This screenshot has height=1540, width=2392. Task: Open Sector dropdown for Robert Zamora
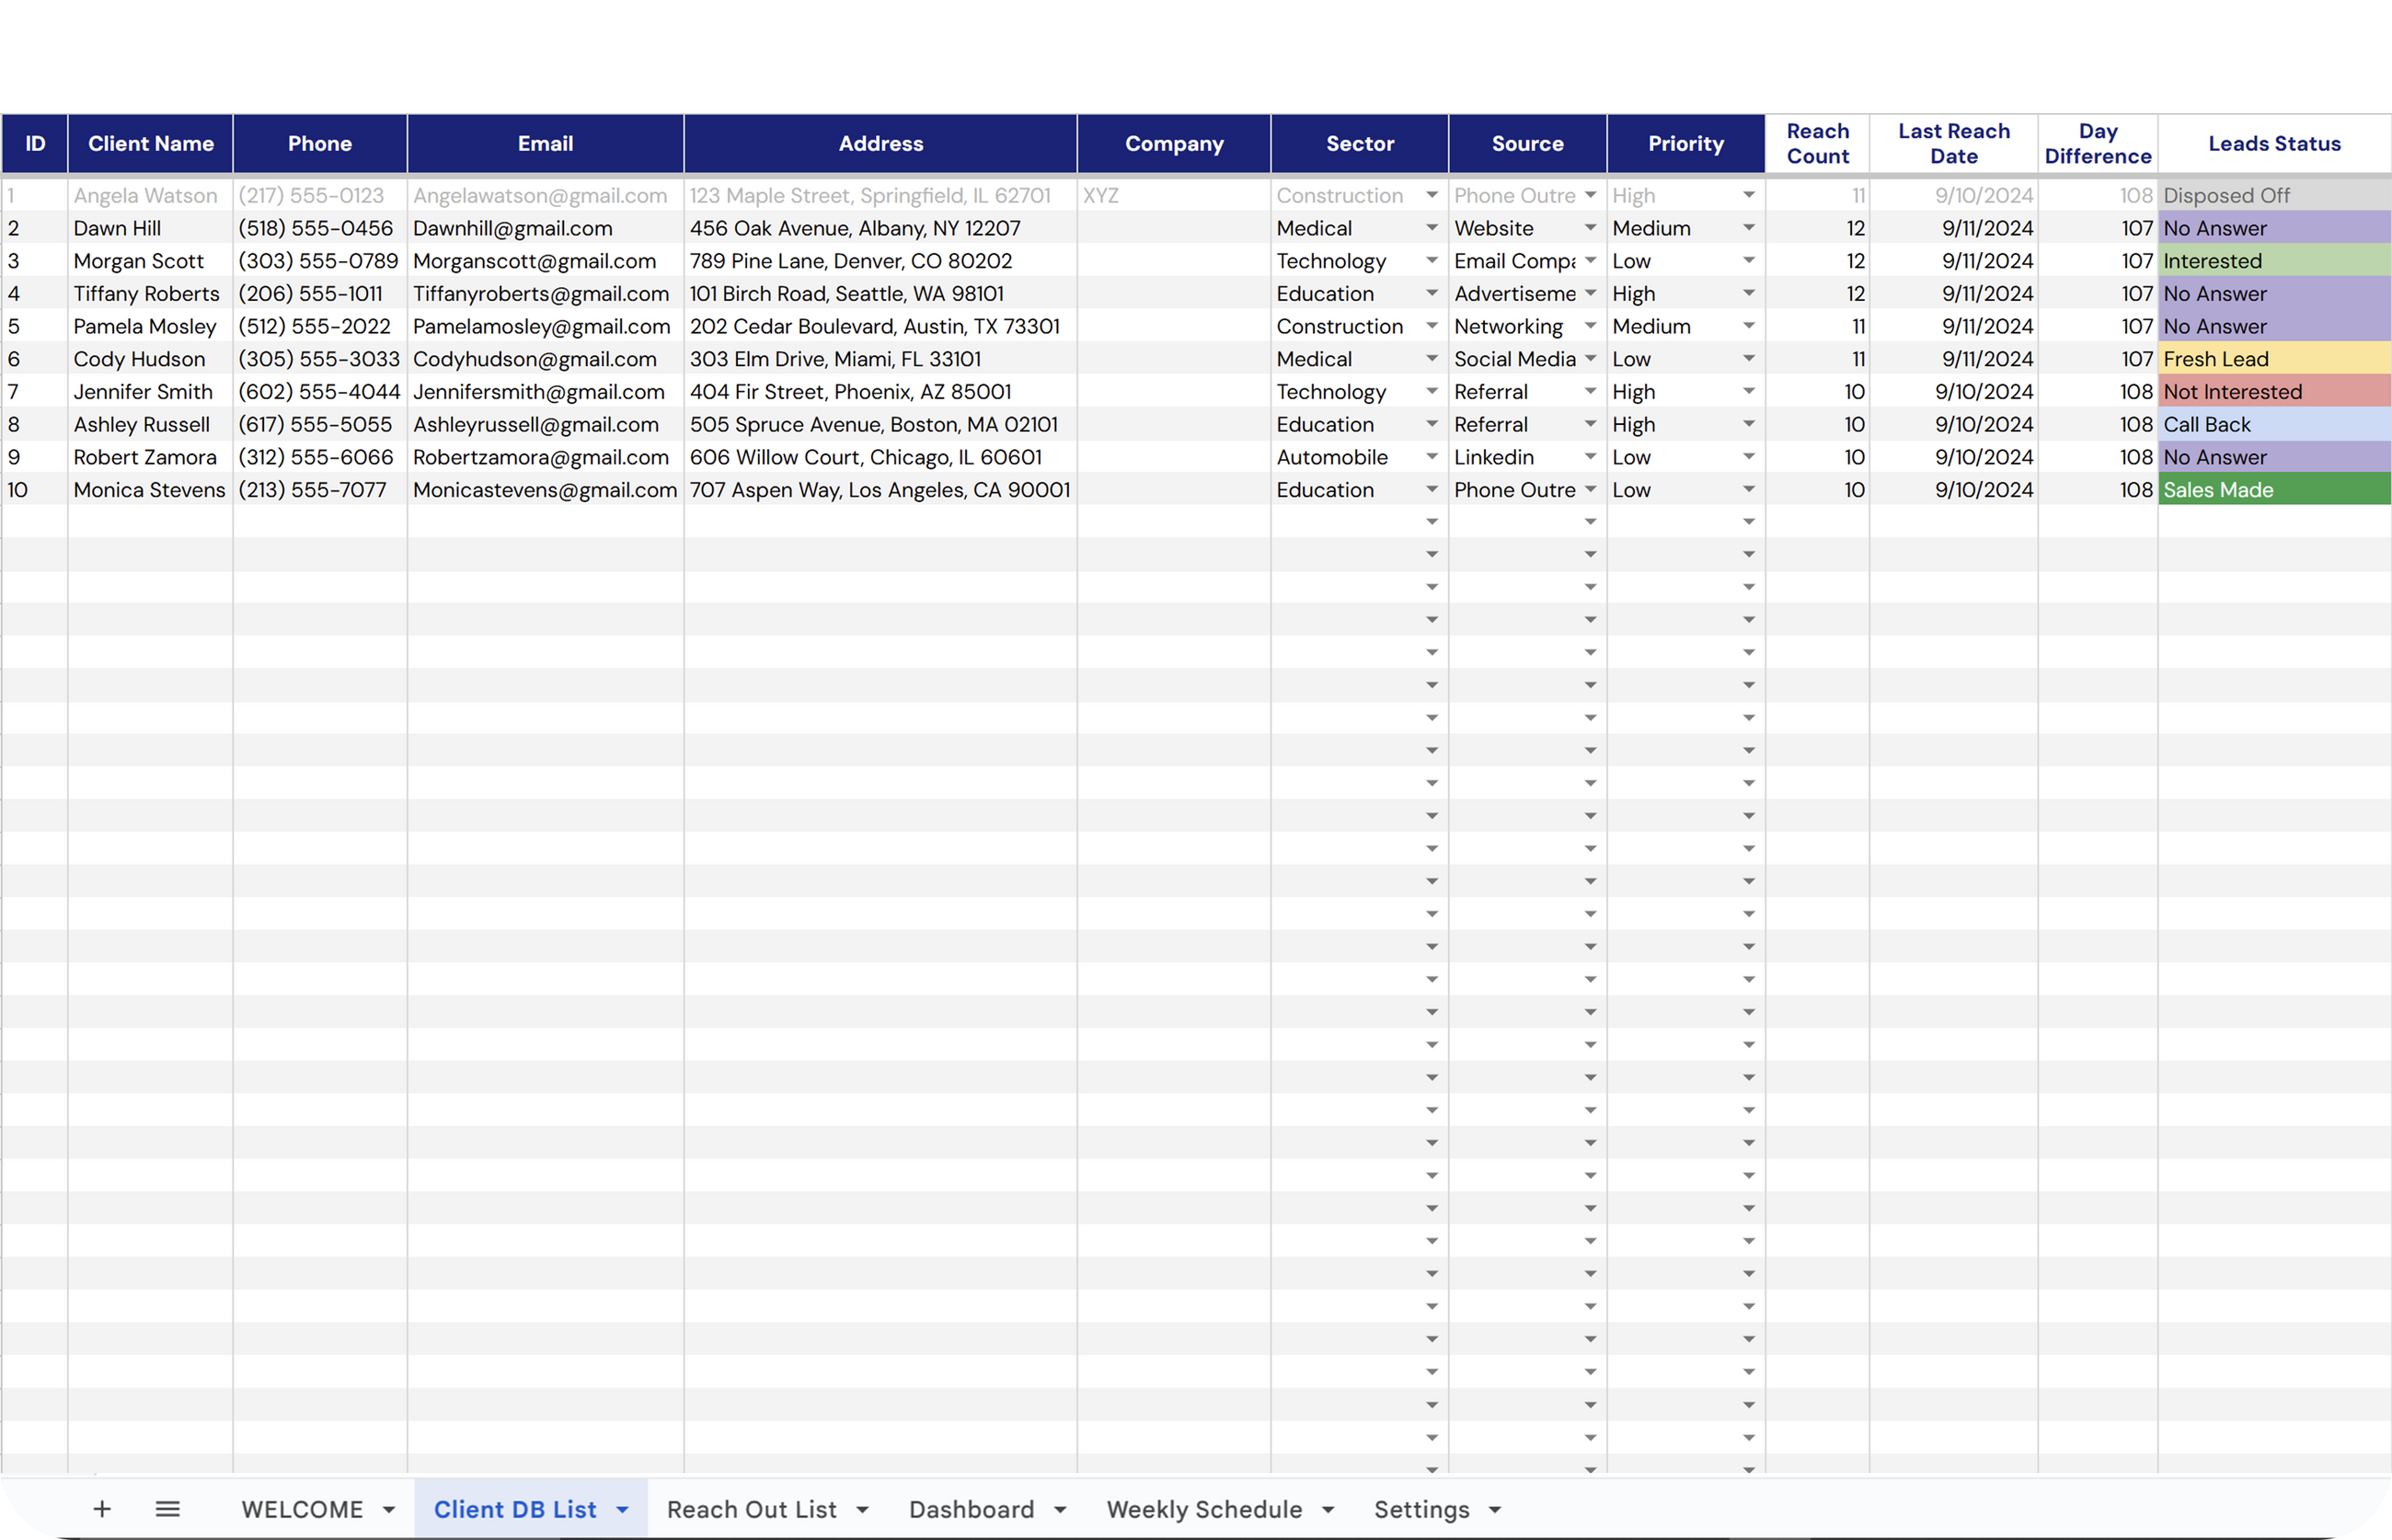click(1432, 457)
